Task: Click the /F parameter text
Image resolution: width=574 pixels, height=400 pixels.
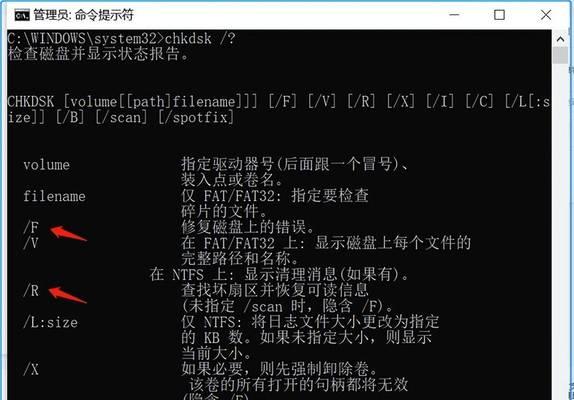Action: click(x=31, y=227)
